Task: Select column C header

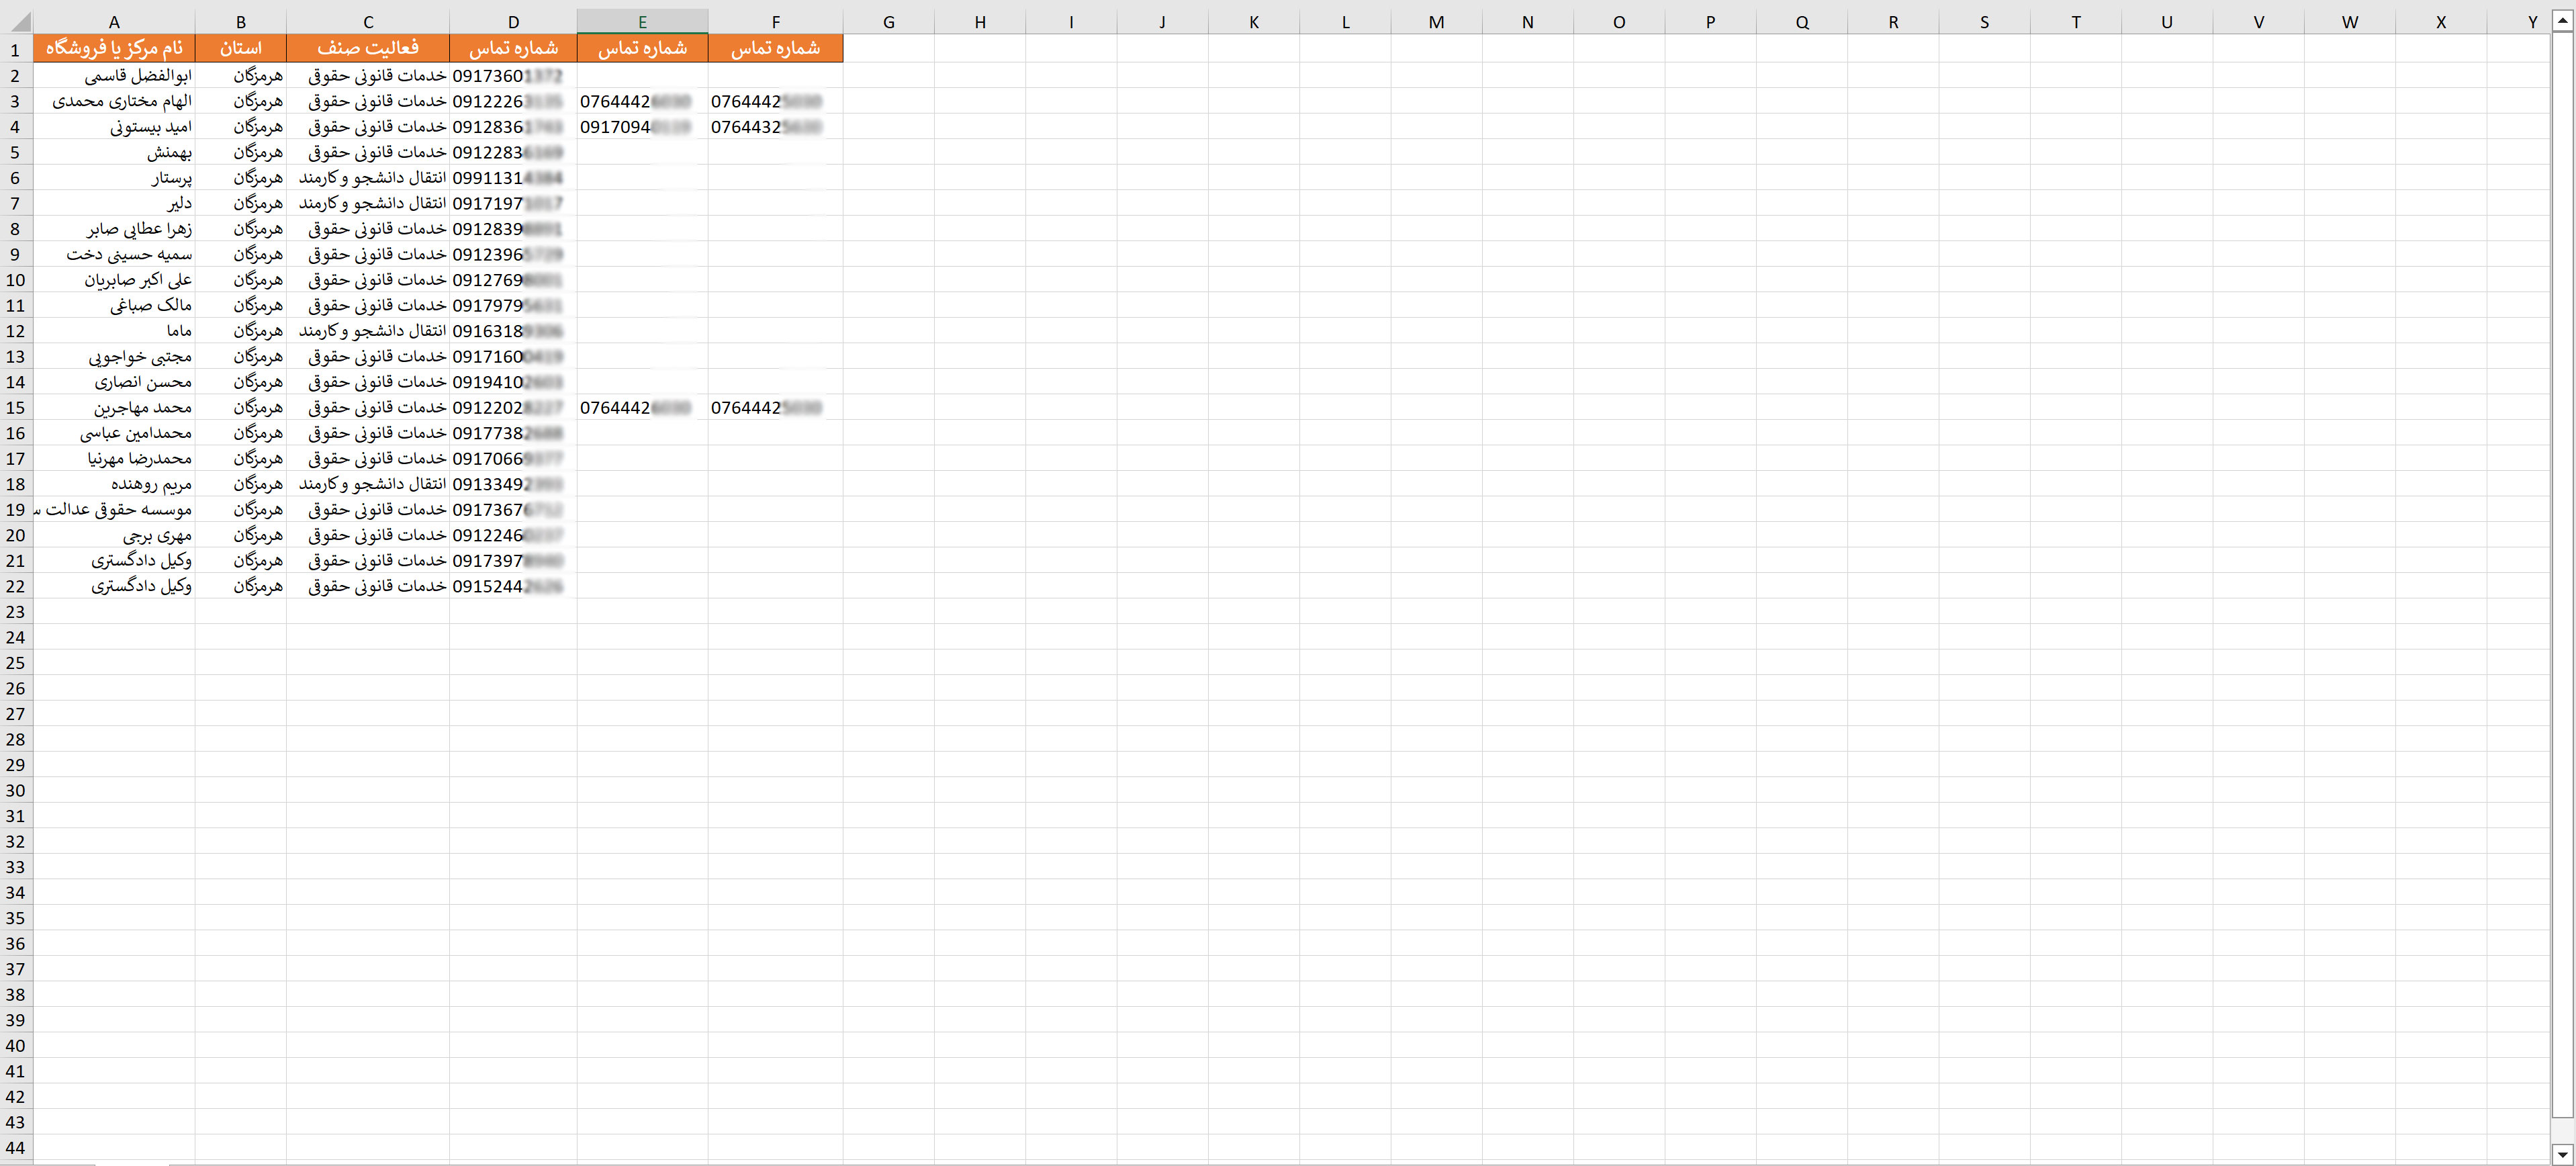Action: [x=368, y=22]
